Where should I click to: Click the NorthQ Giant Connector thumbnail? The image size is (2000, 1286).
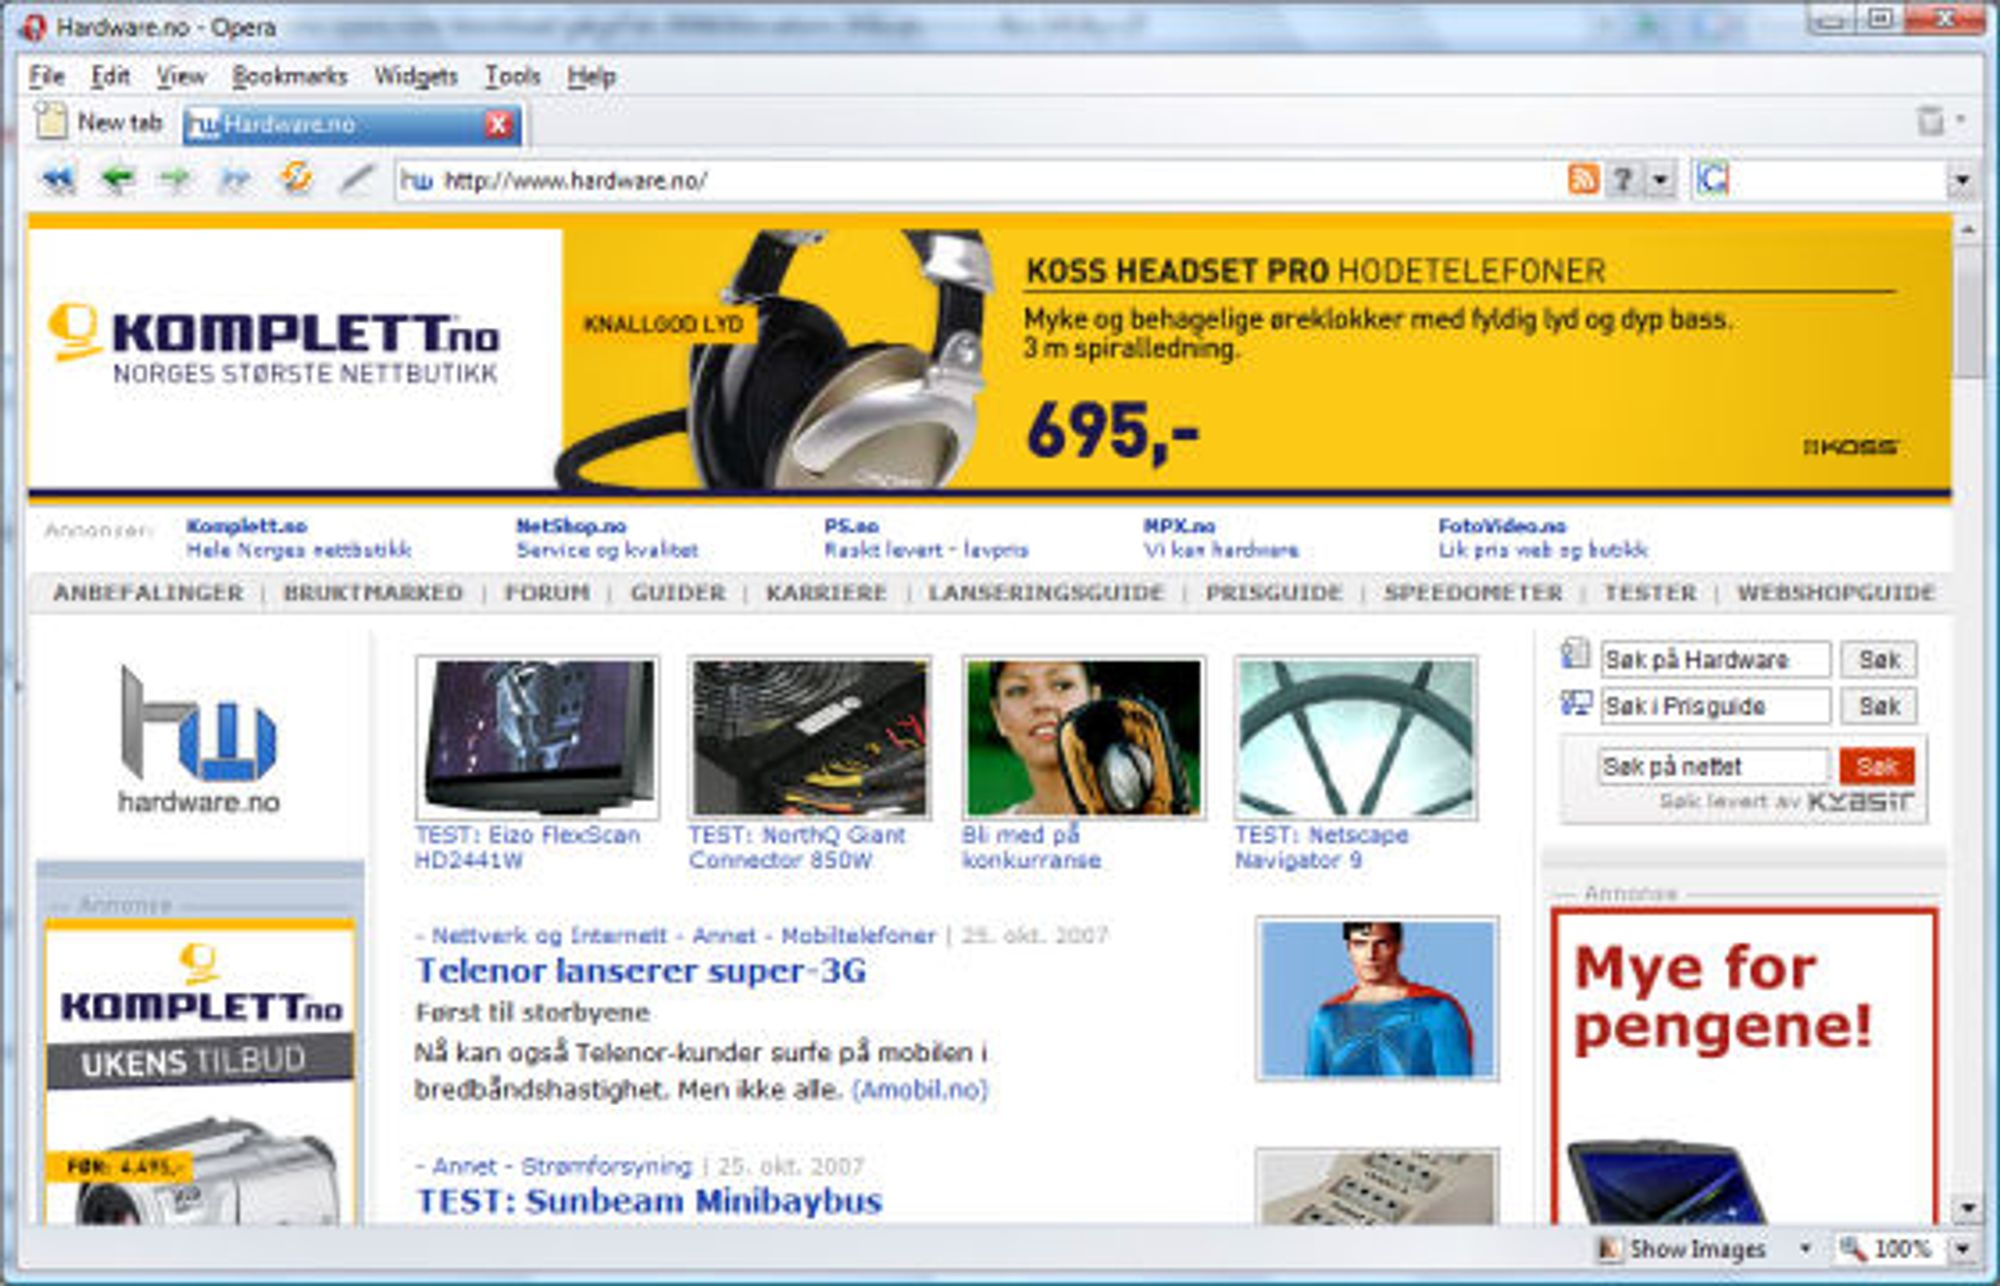tap(810, 737)
